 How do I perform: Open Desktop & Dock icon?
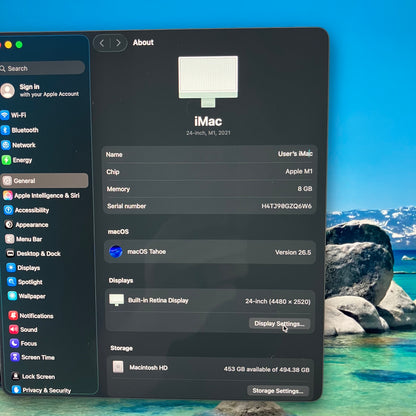pyautogui.click(x=10, y=253)
